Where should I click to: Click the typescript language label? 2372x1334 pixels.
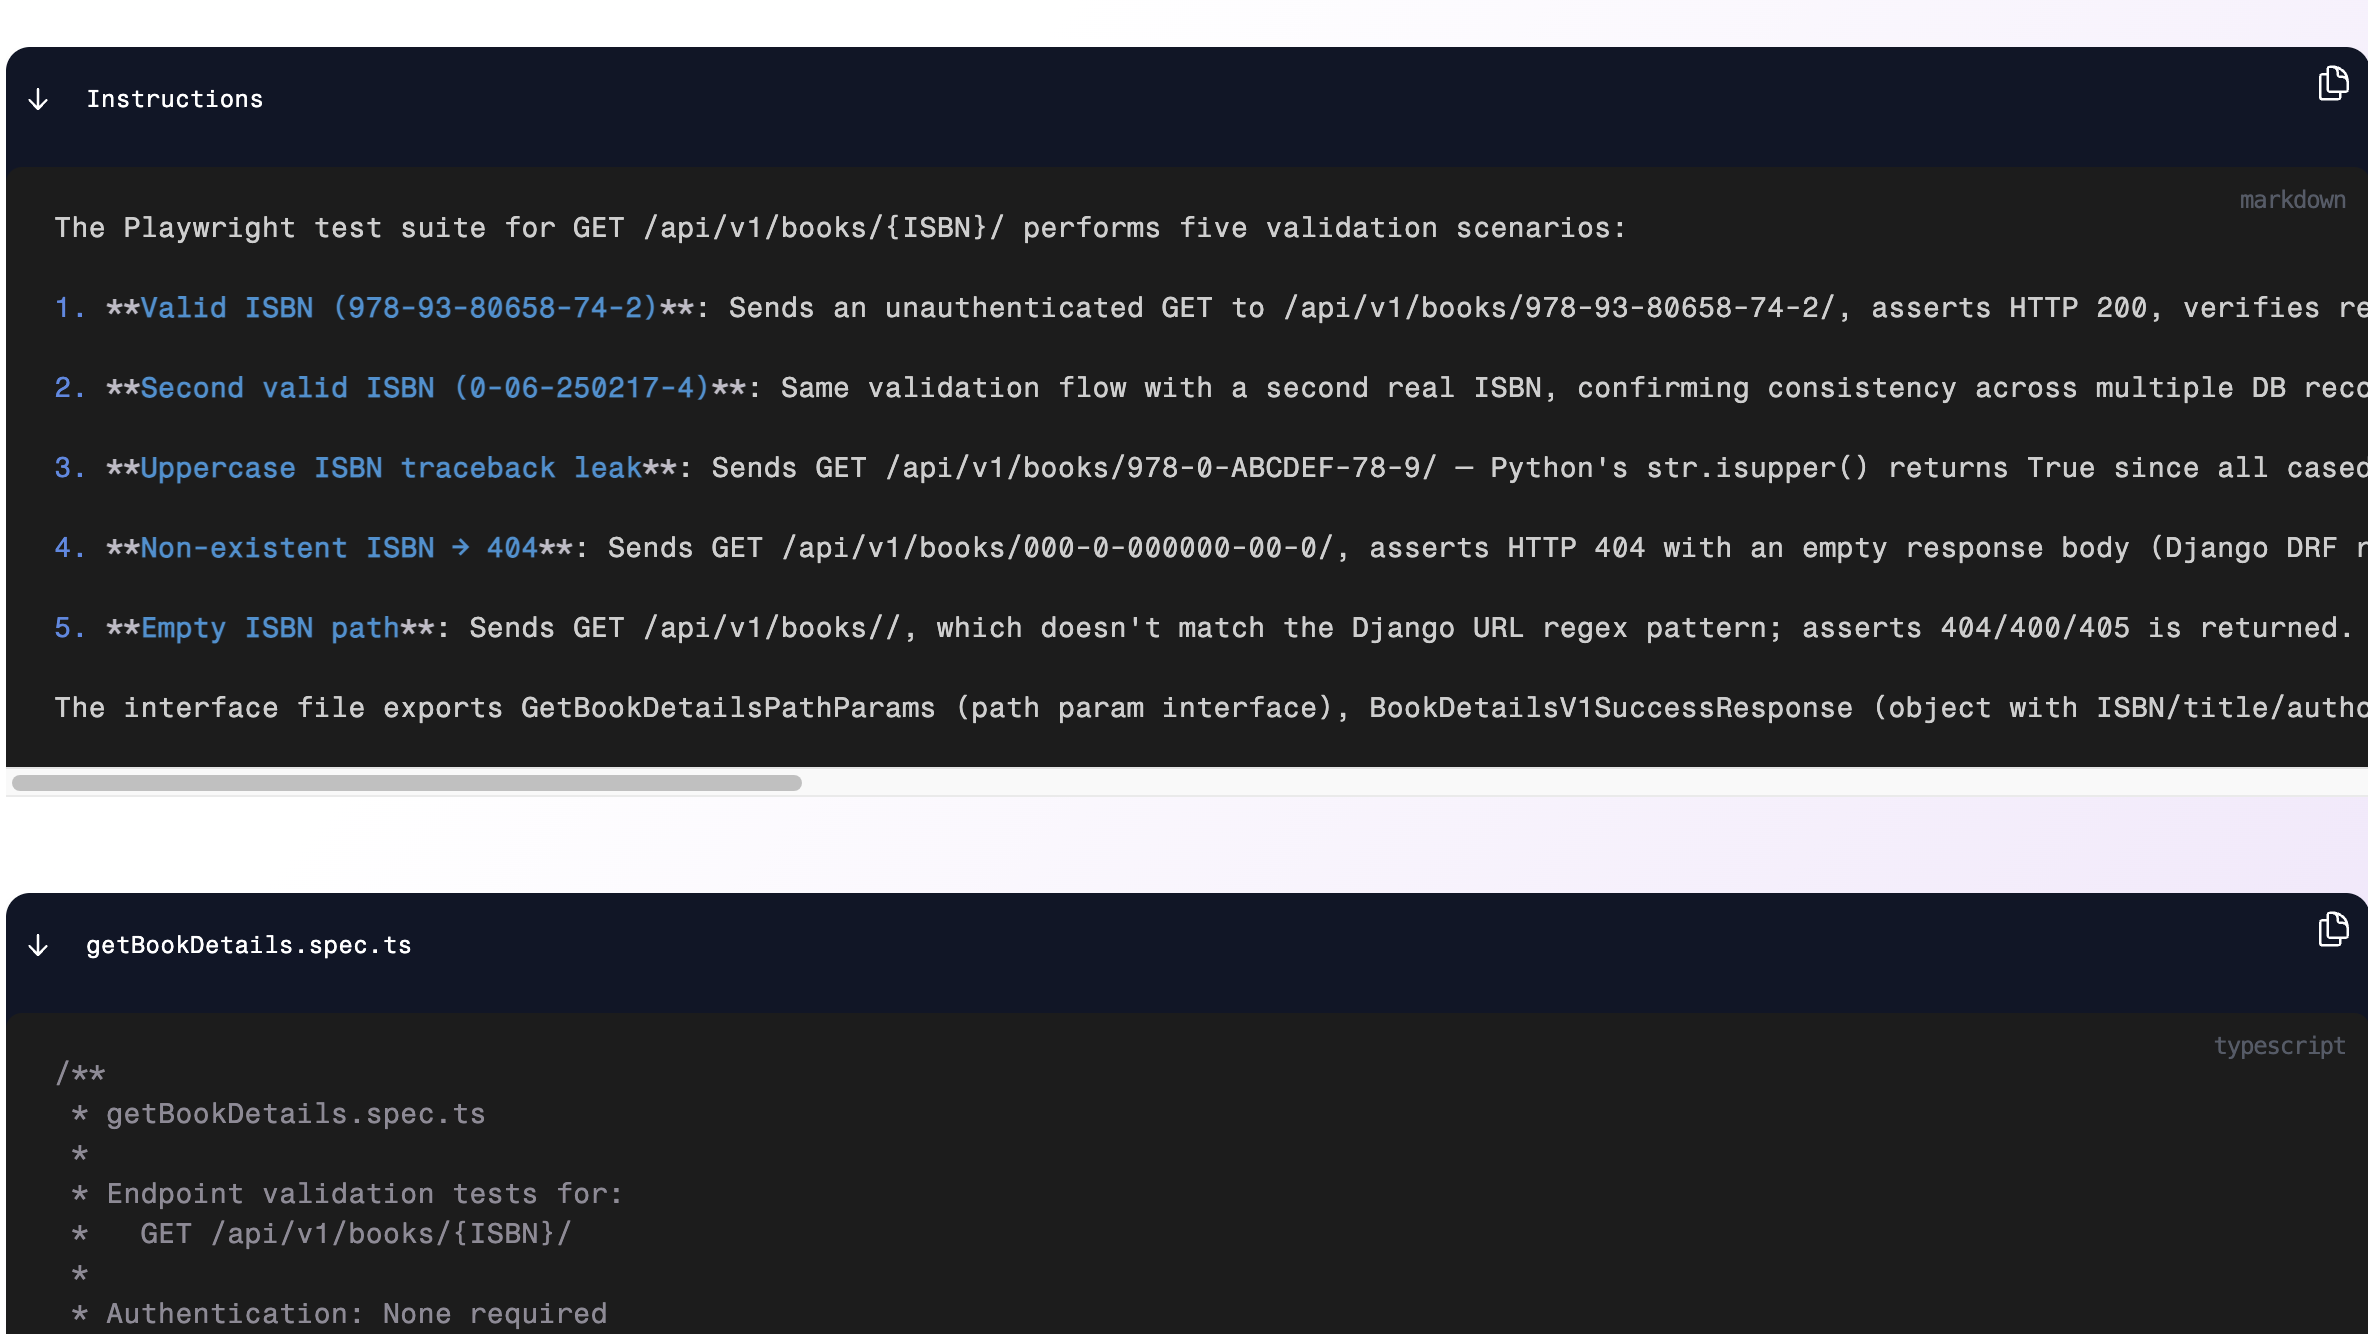pyautogui.click(x=2279, y=1046)
